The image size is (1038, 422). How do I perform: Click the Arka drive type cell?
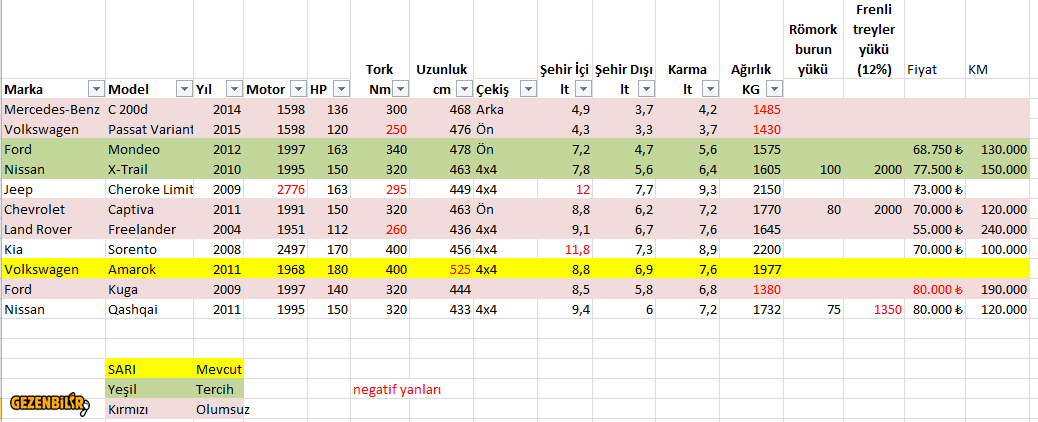[505, 109]
